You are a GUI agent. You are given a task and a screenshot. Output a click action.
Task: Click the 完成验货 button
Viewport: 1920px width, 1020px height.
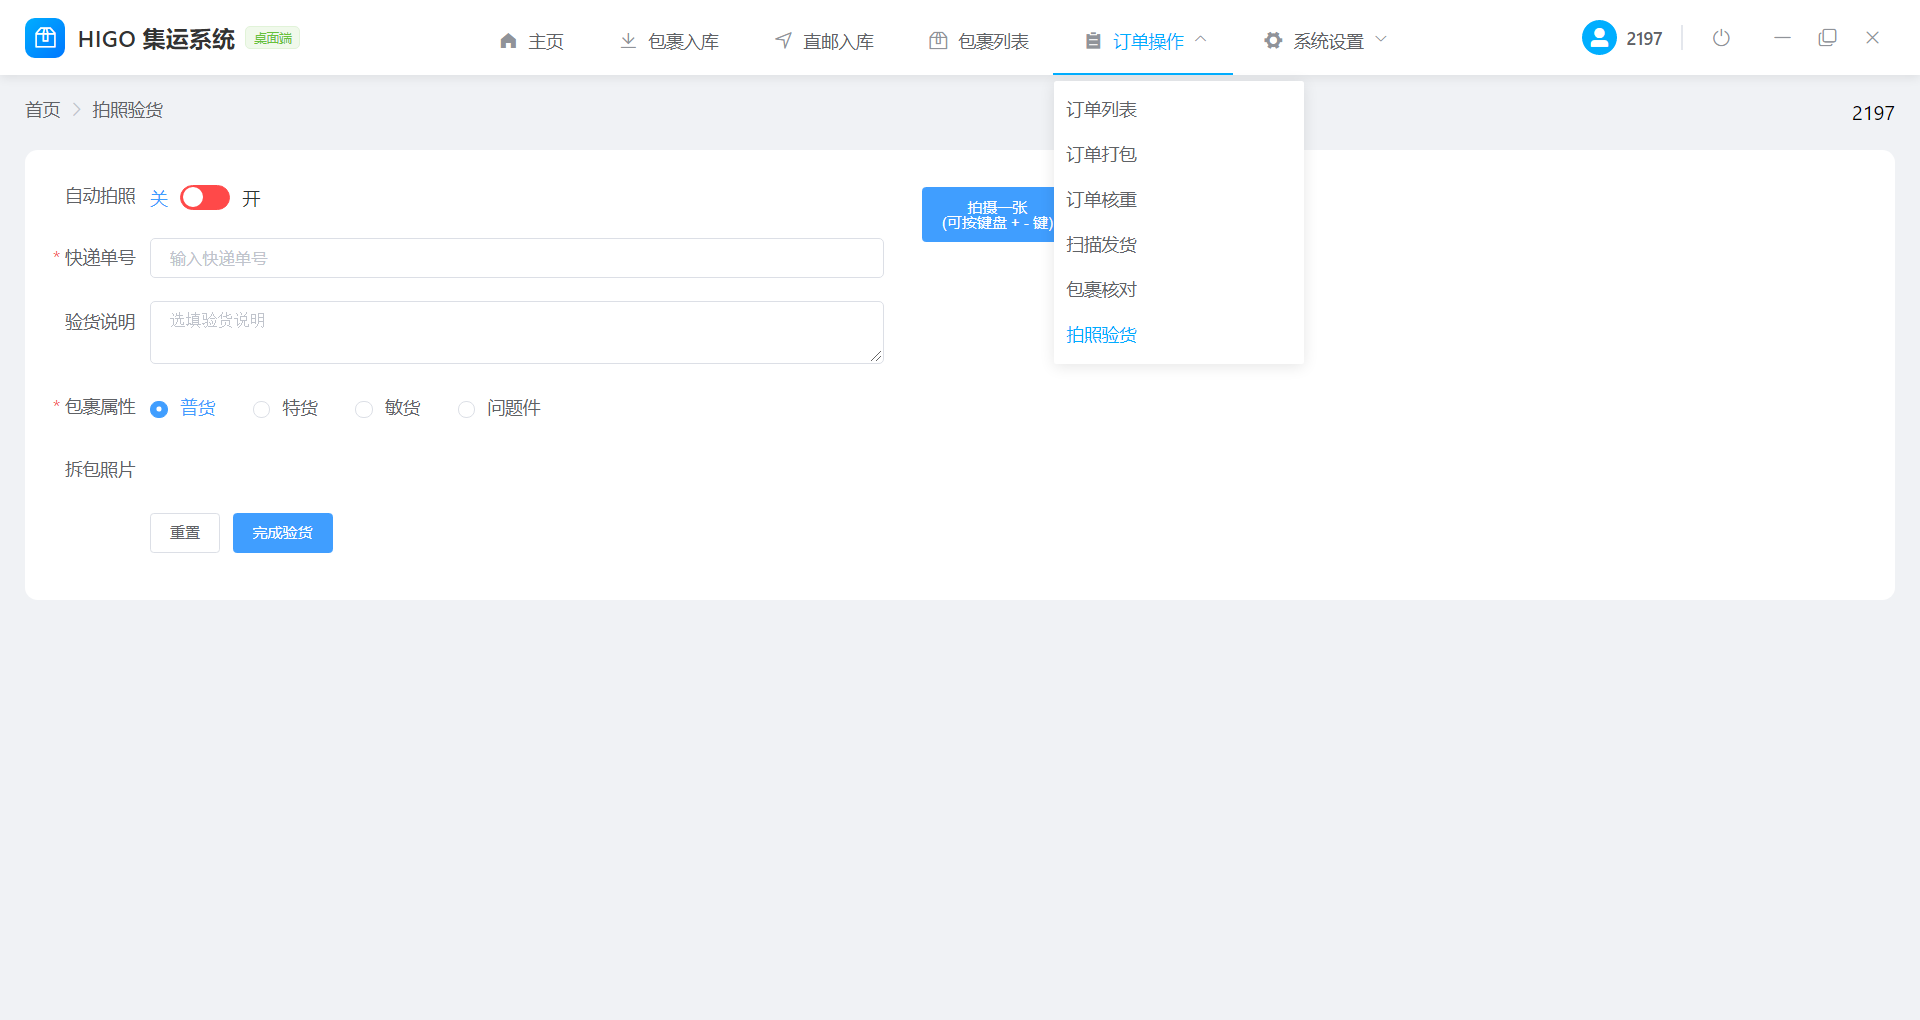[x=283, y=533]
